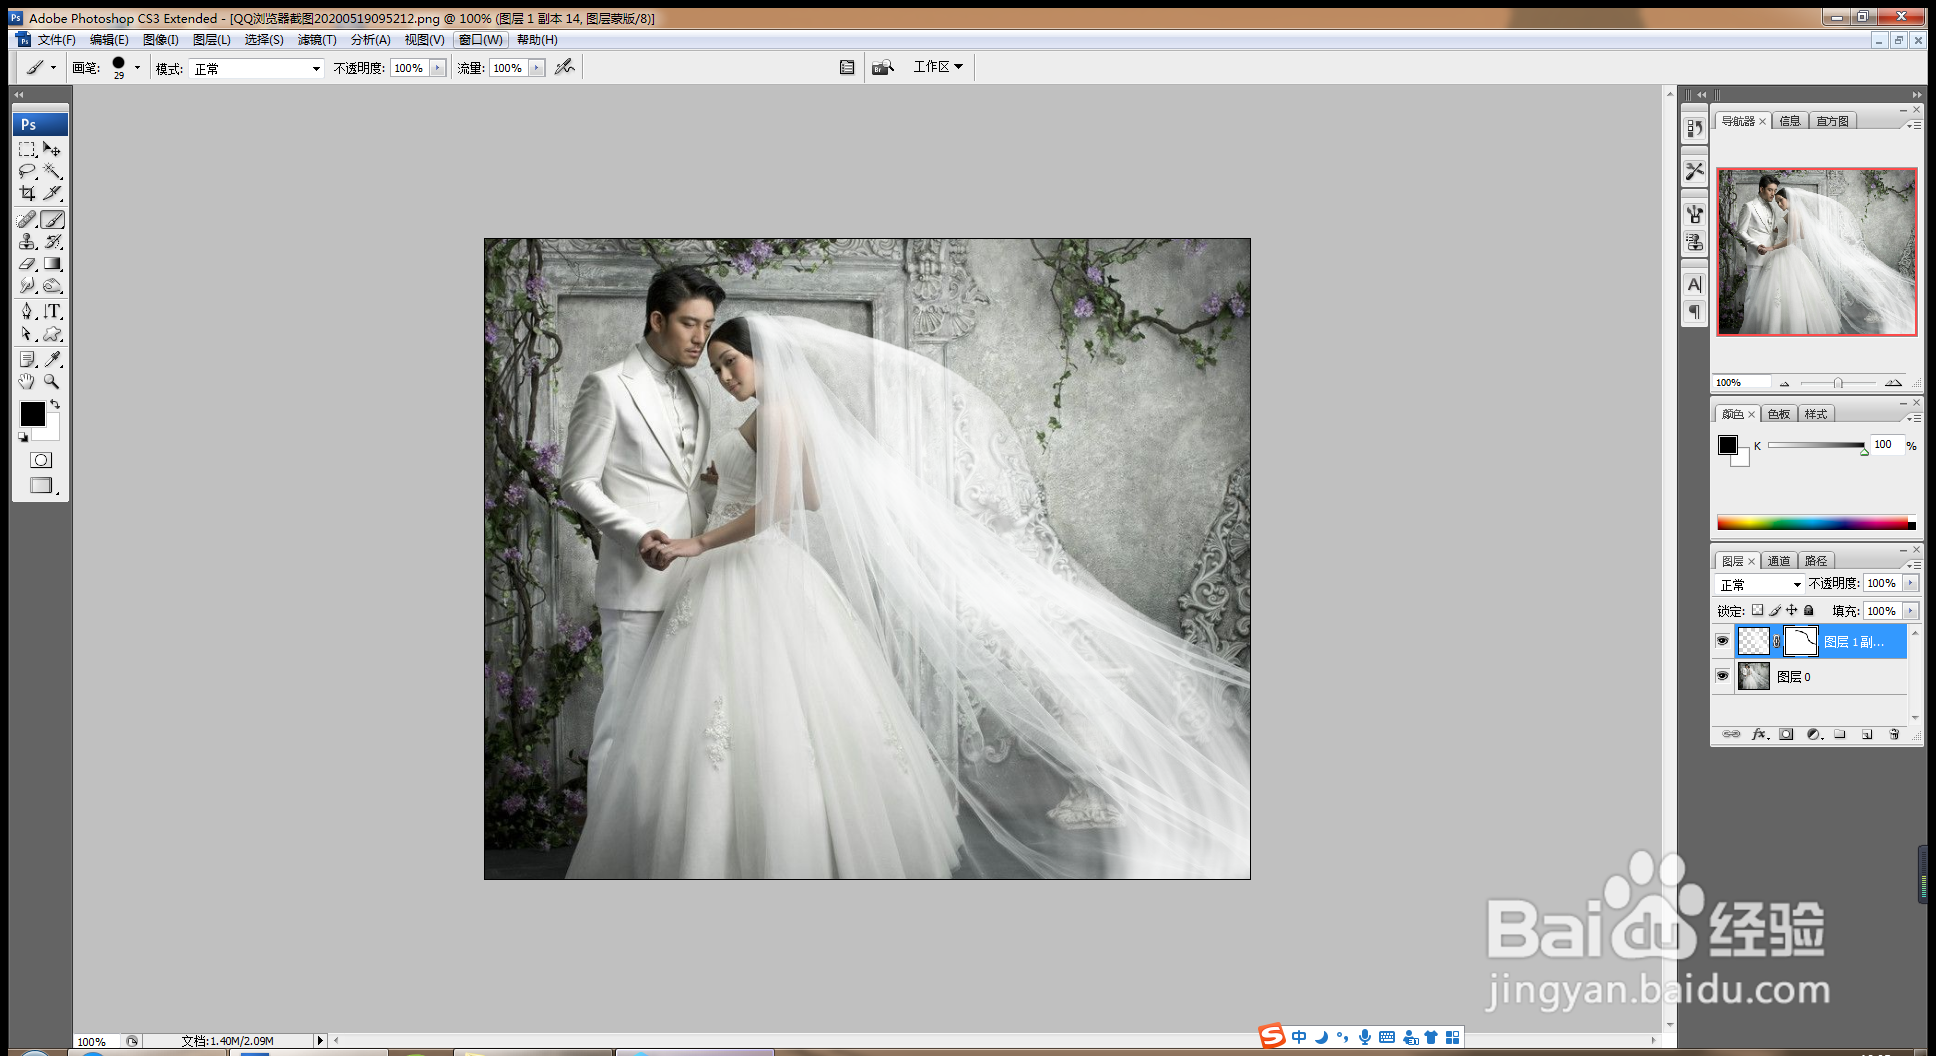Toggle the lock all padlock for layer
This screenshot has height=1056, width=1936.
pos(1808,610)
